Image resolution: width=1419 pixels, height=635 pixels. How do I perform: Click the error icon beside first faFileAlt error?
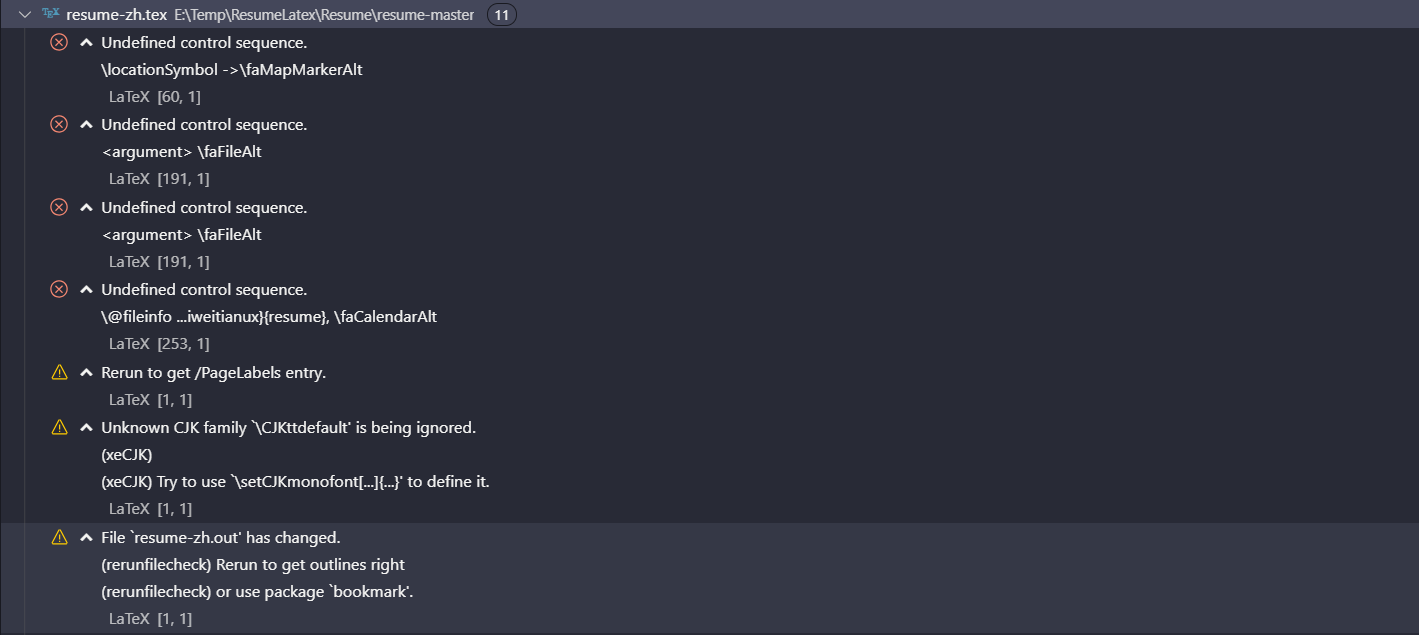(58, 124)
